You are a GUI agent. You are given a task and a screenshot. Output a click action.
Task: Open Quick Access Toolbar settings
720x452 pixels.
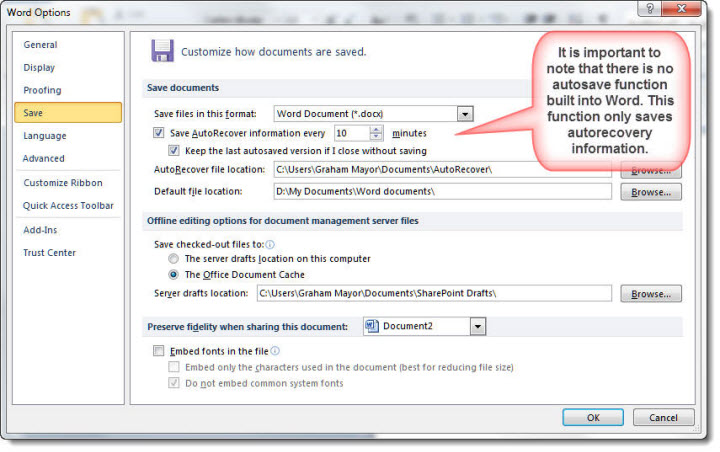[x=68, y=206]
